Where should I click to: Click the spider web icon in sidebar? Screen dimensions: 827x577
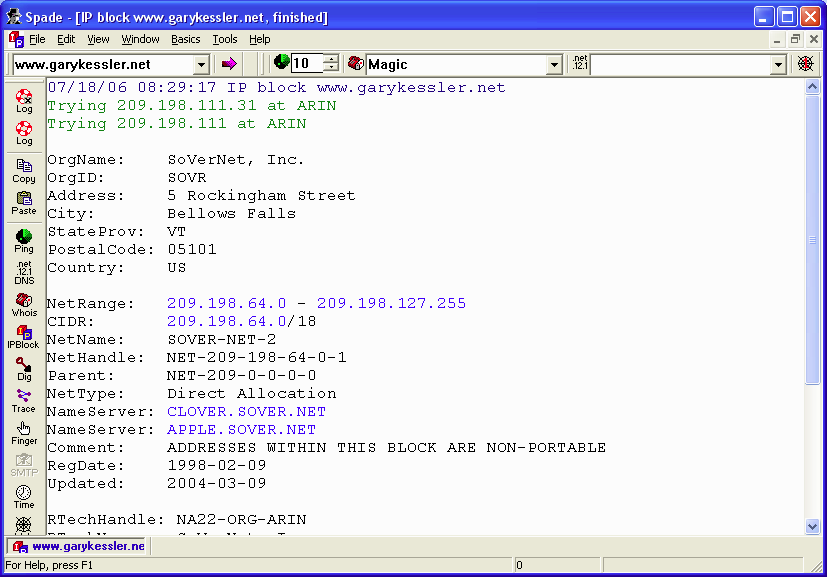coord(24,525)
